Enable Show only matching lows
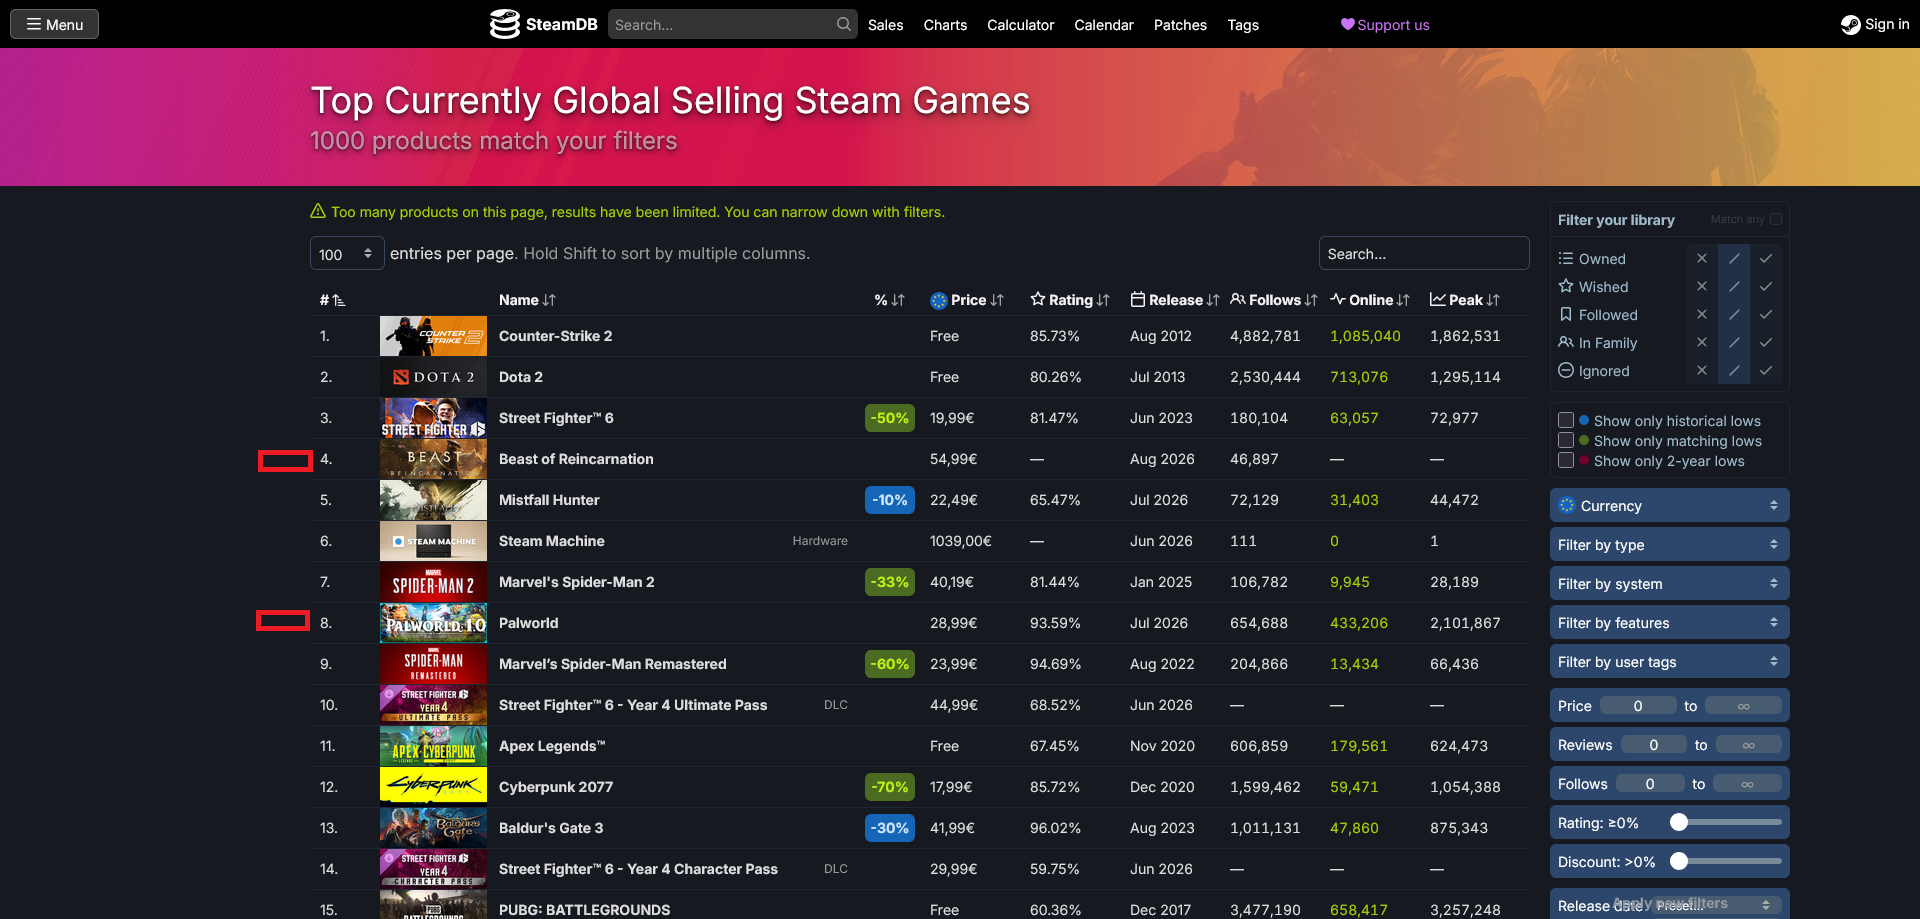Viewport: 1920px width, 919px height. click(x=1566, y=441)
